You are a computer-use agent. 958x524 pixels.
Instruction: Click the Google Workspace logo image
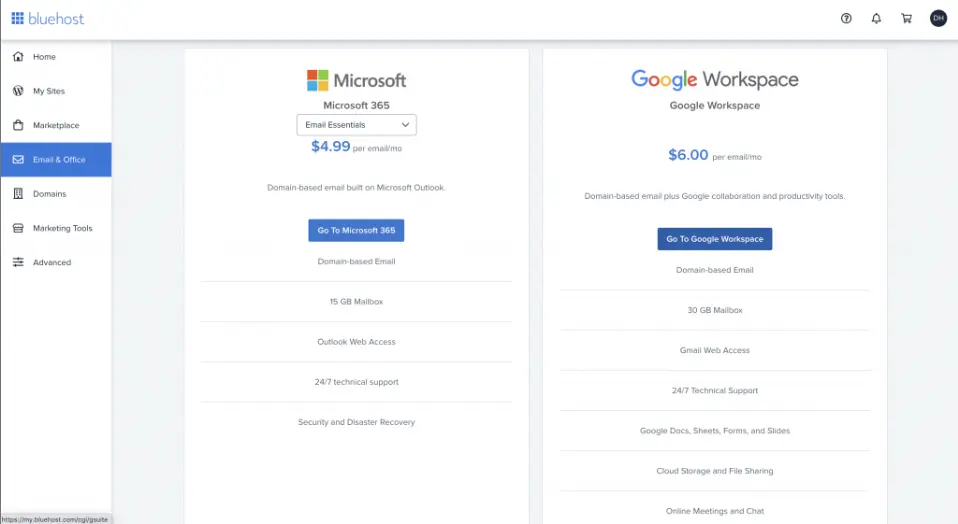pos(714,80)
